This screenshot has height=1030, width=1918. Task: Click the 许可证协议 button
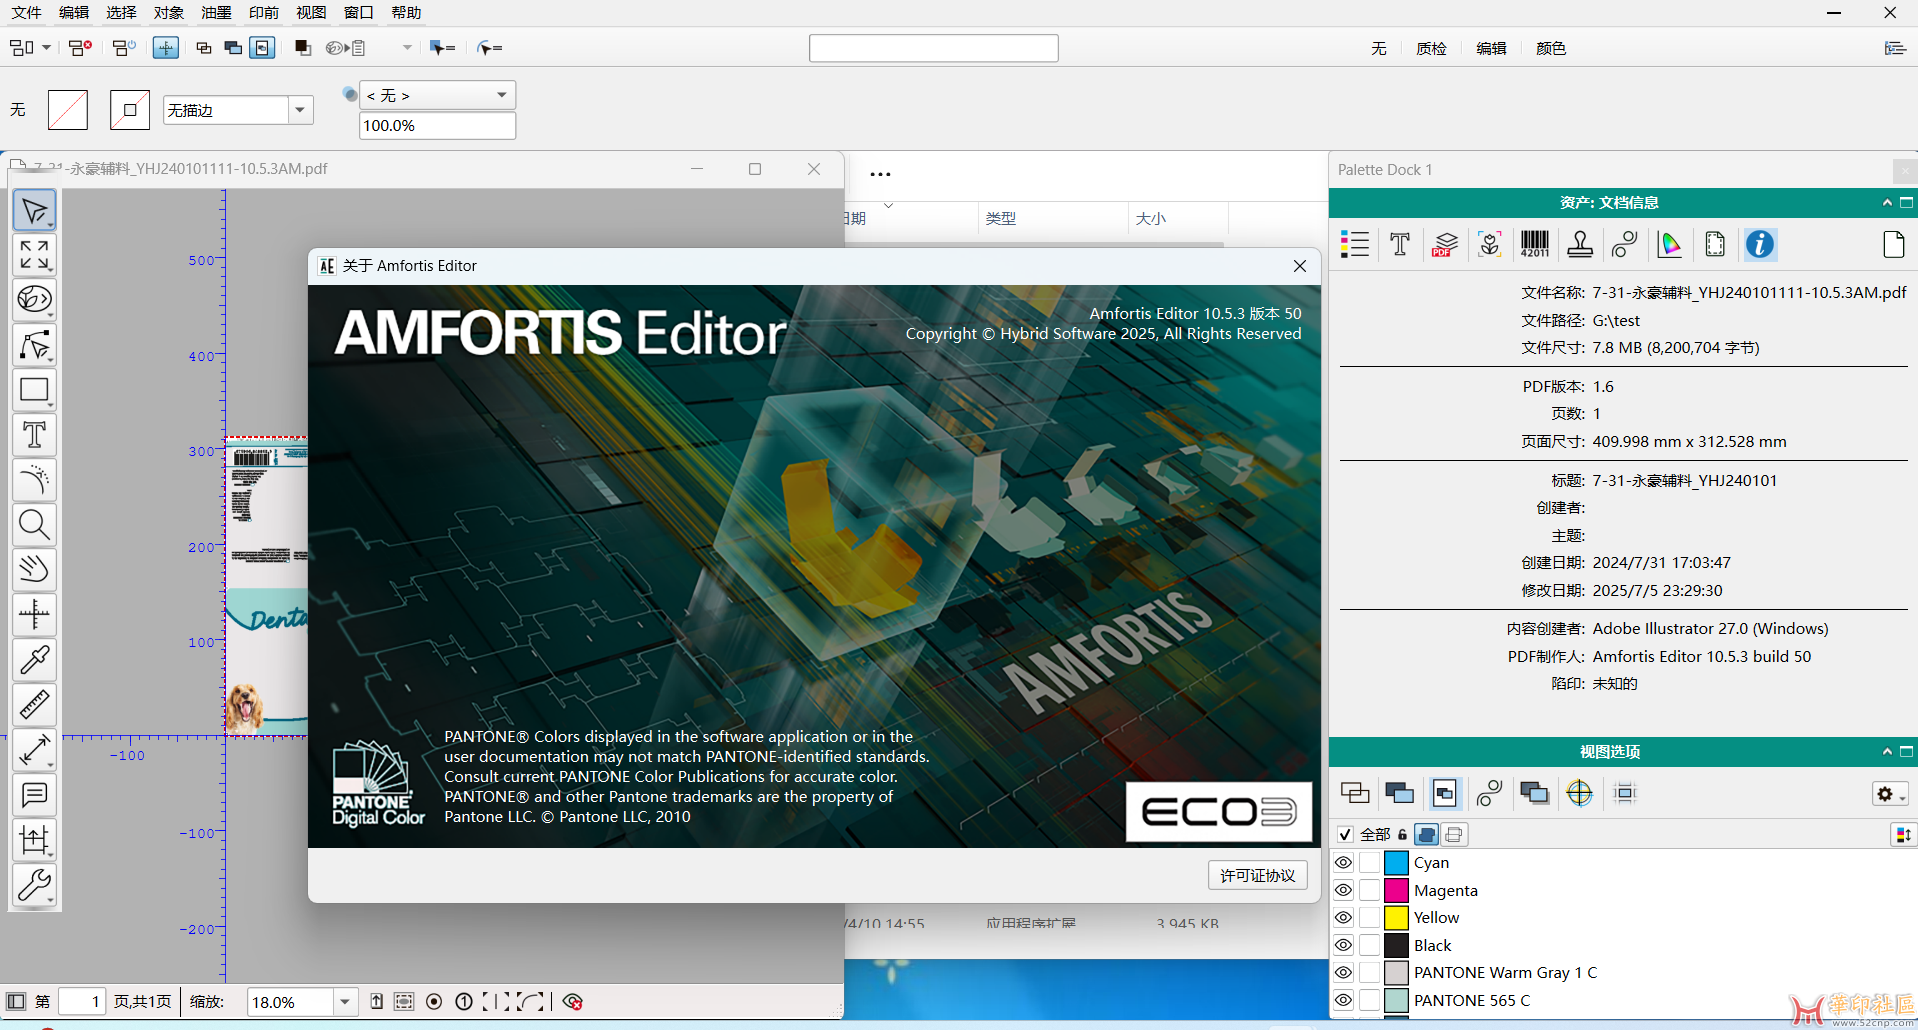pos(1257,876)
